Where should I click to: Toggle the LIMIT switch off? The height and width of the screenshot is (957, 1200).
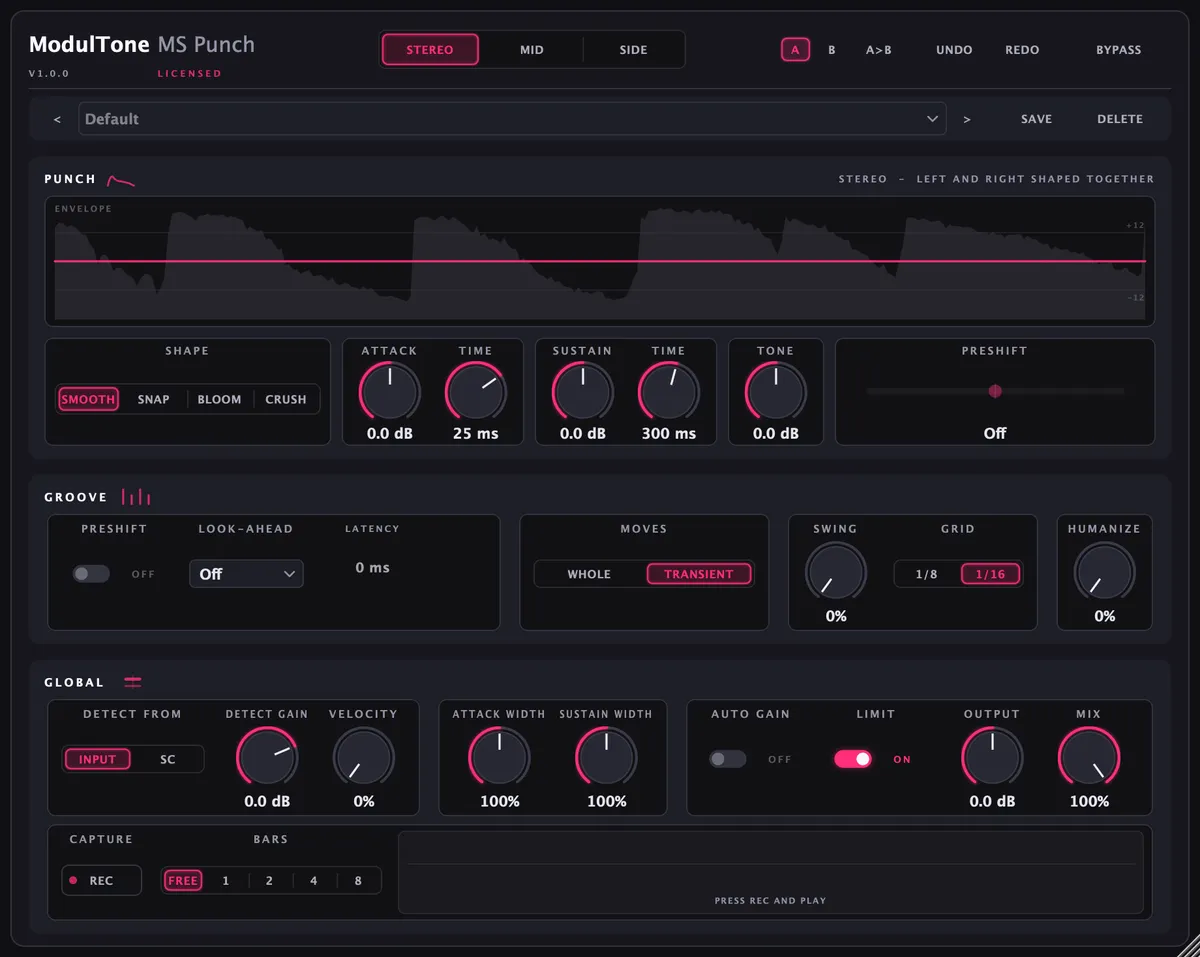(853, 760)
